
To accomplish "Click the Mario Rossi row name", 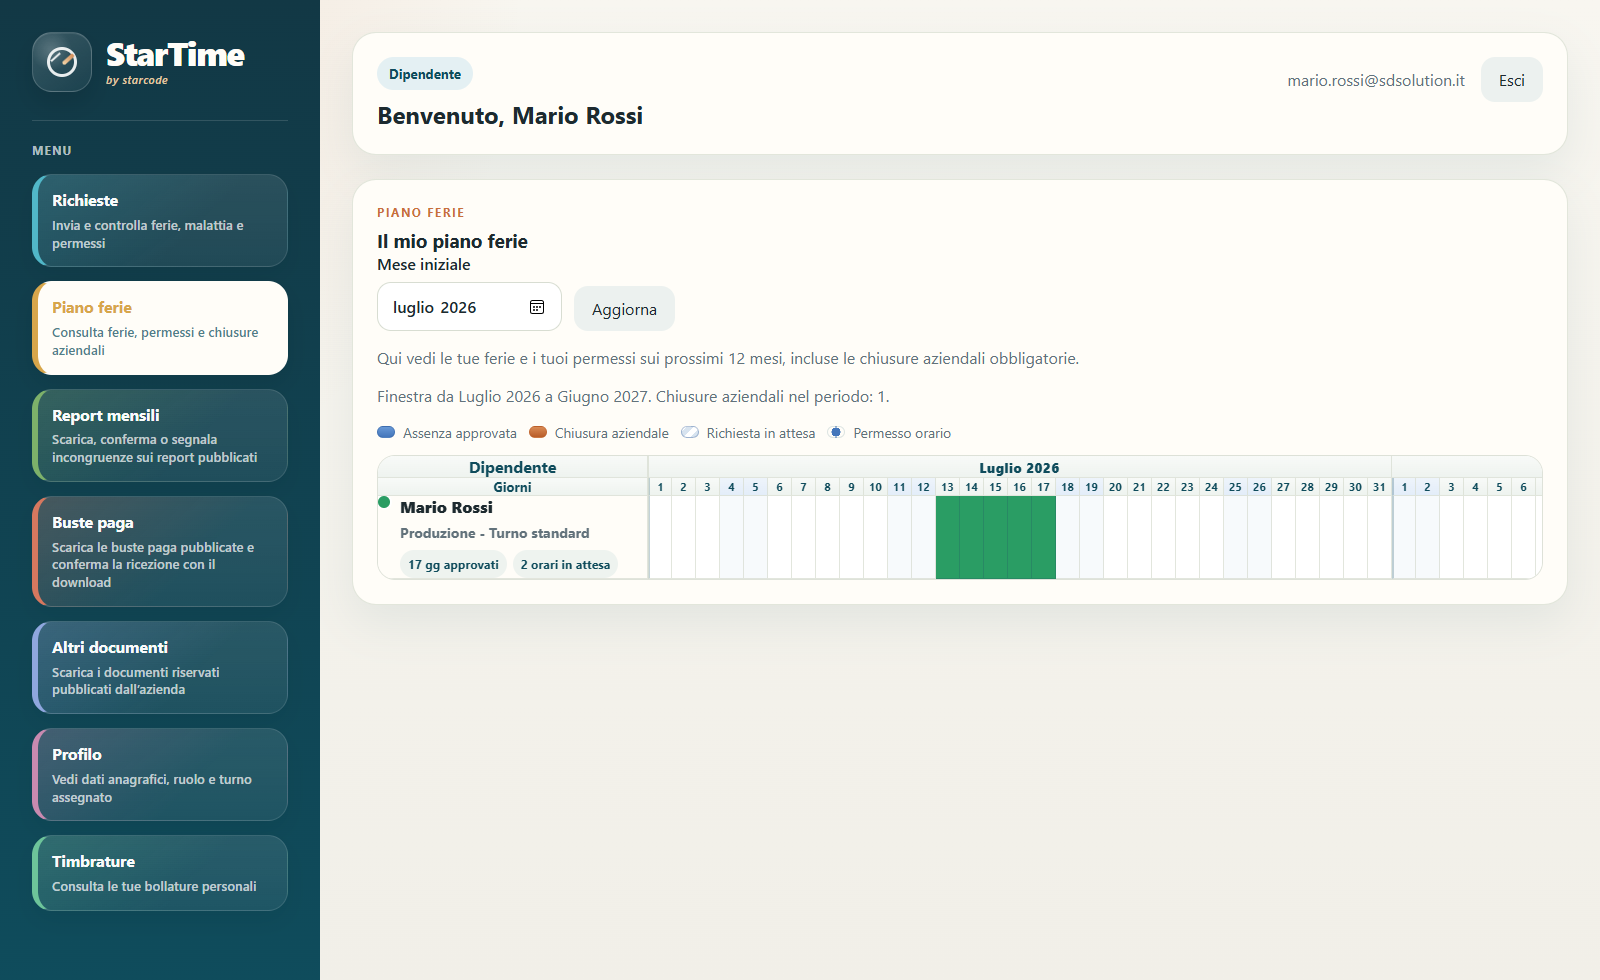I will 446,508.
